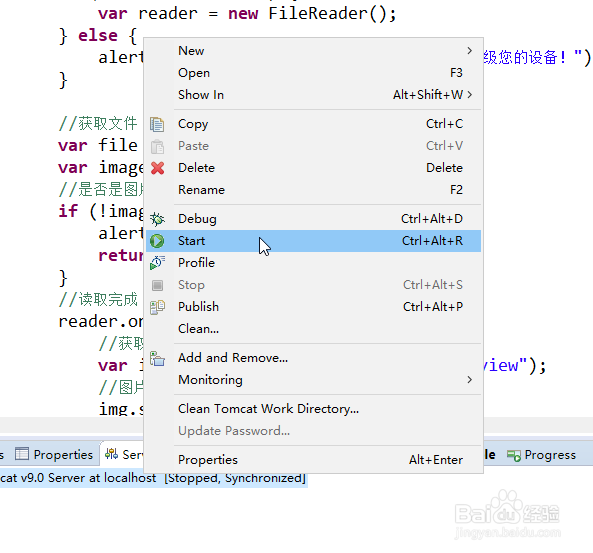The image size is (593, 553).
Task: Open the Monitoring menu entry
Action: 313,380
